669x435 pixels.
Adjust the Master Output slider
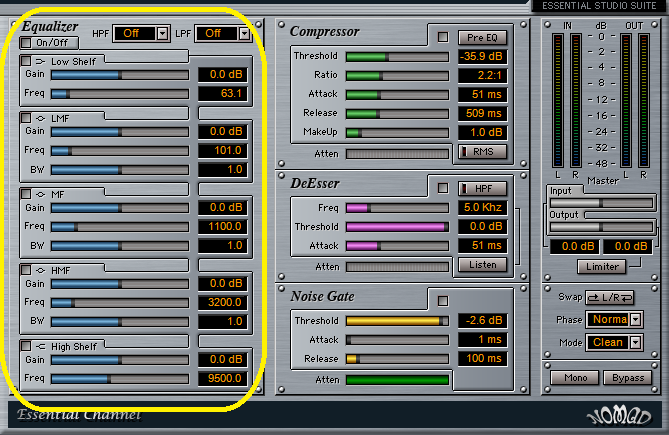coord(602,227)
